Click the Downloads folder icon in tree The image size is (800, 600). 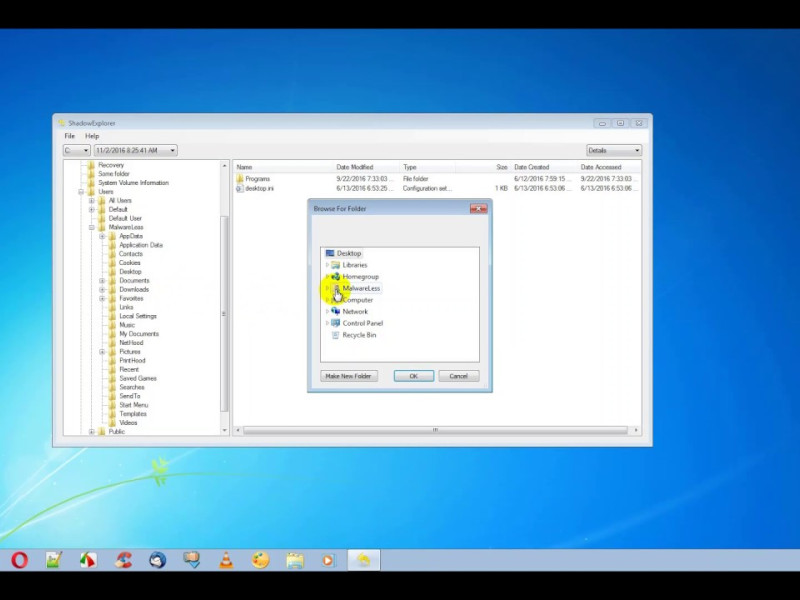(112, 289)
